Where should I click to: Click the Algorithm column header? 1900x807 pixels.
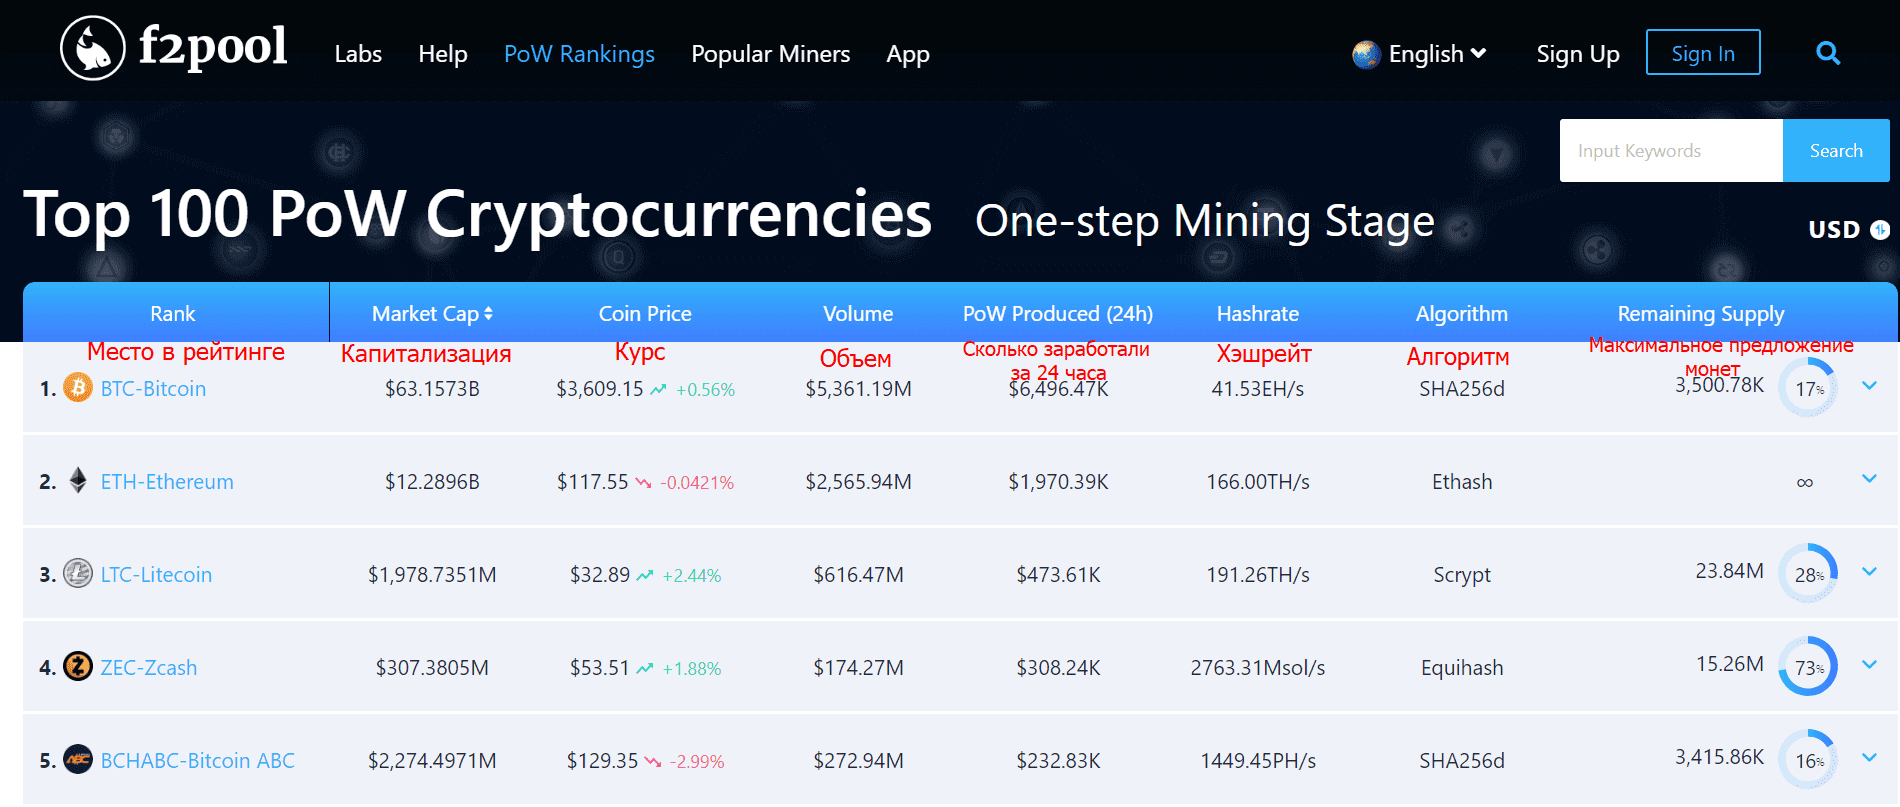point(1462,314)
